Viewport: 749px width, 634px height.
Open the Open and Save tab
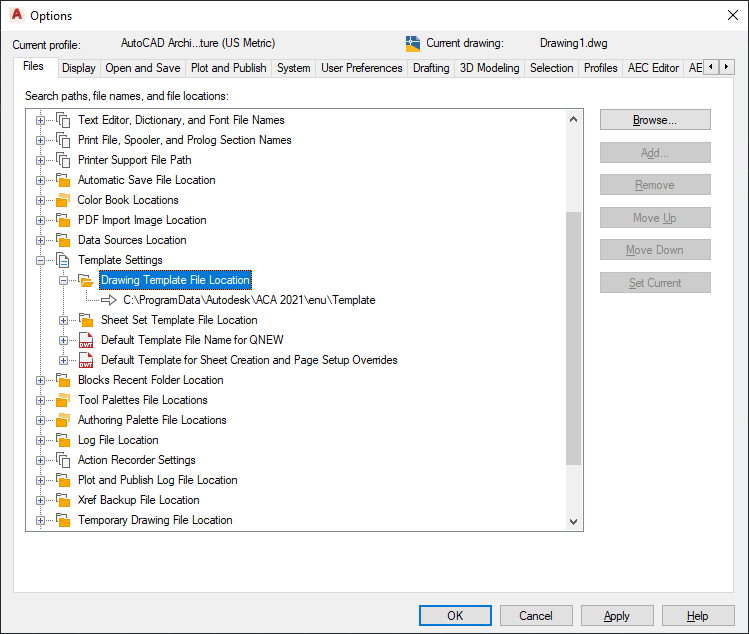pos(143,68)
